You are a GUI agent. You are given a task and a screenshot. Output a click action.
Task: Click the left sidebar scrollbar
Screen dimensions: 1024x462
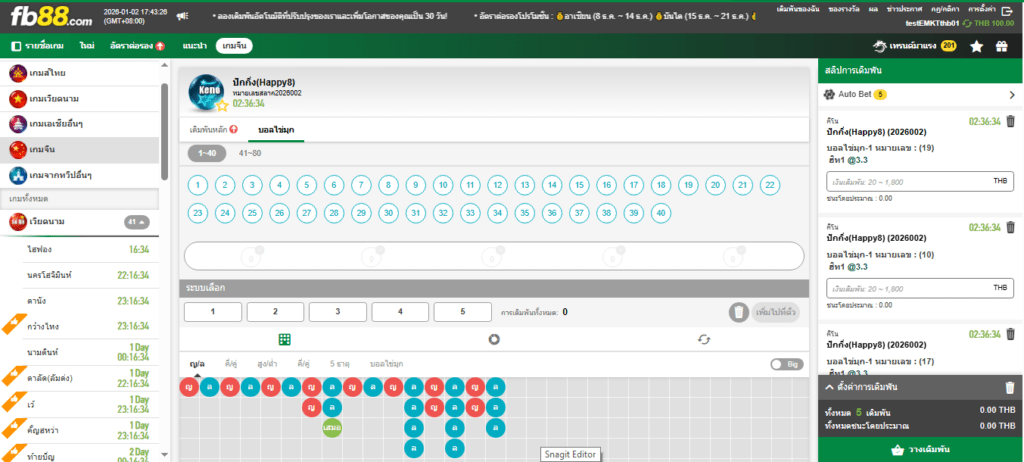tap(165, 131)
